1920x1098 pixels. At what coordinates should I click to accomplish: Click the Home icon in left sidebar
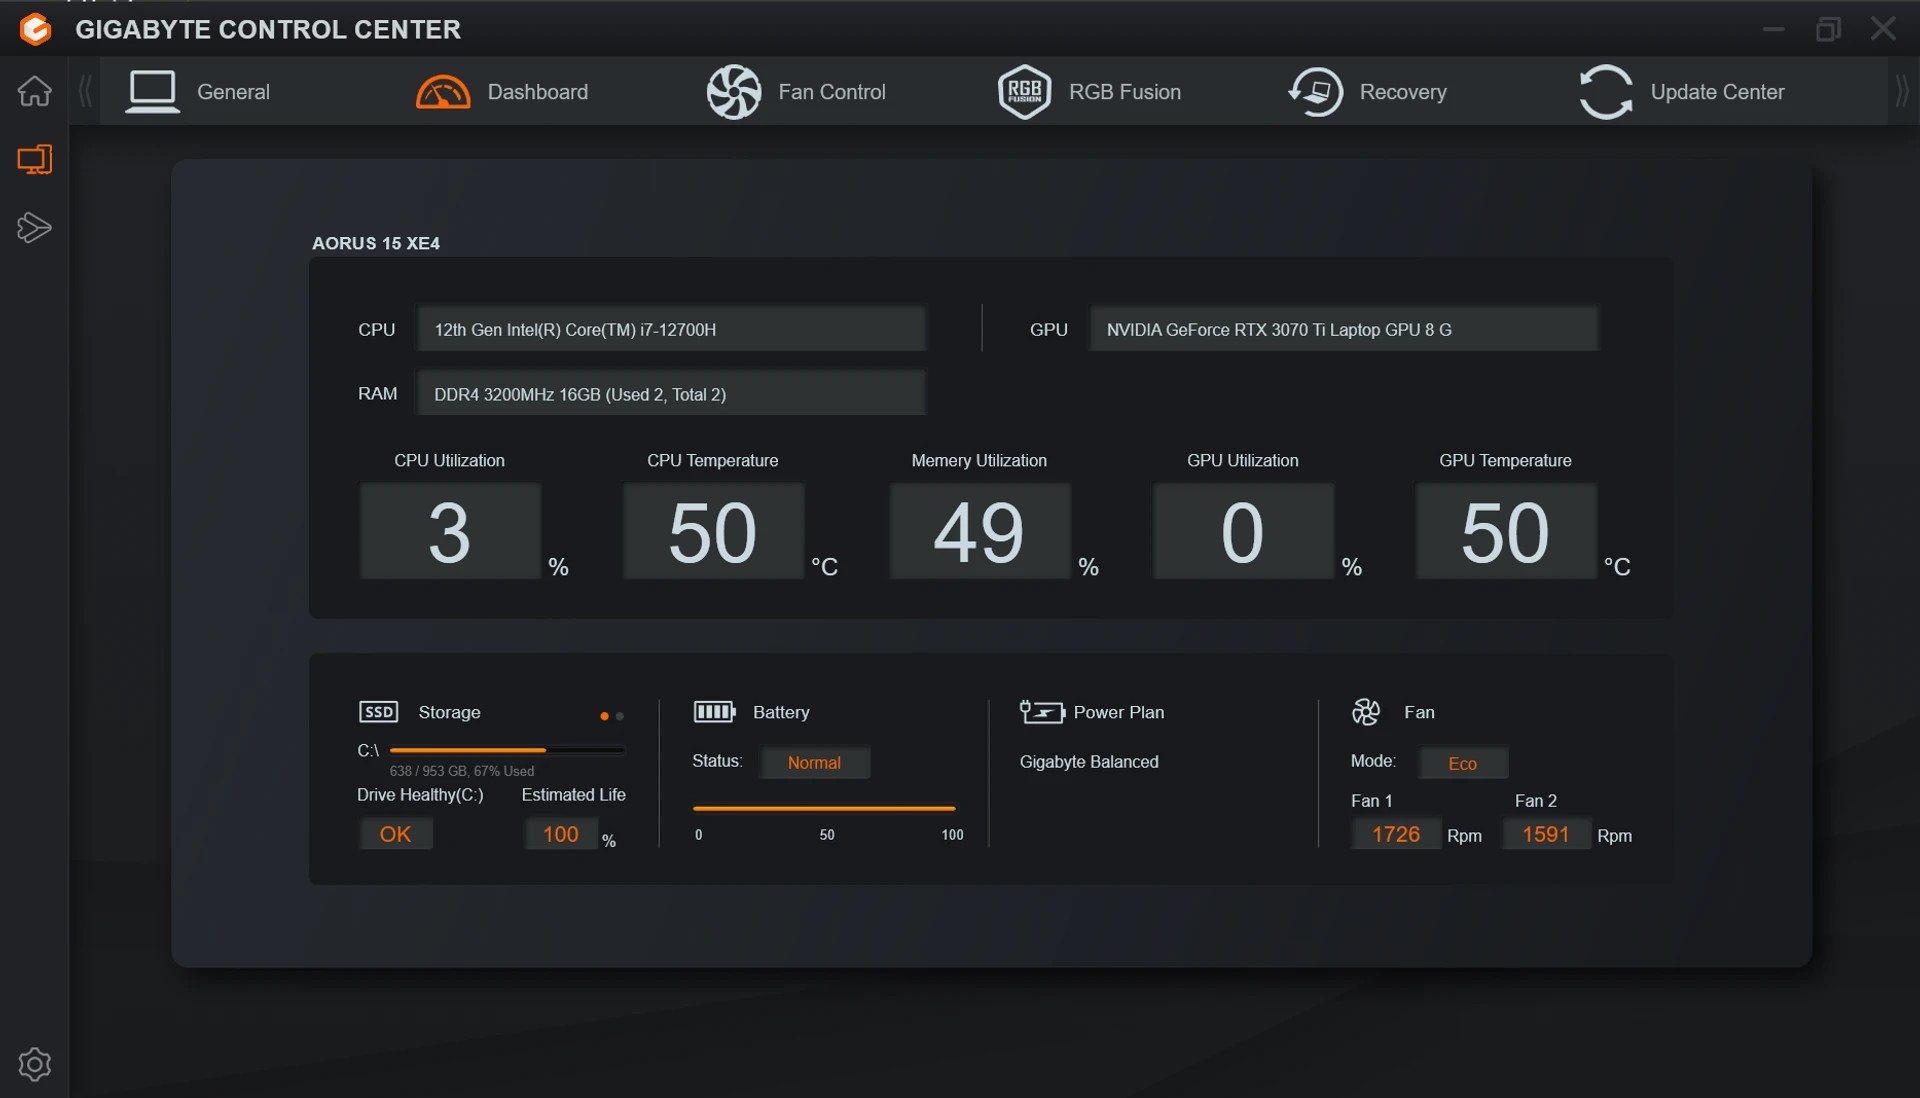tap(34, 91)
